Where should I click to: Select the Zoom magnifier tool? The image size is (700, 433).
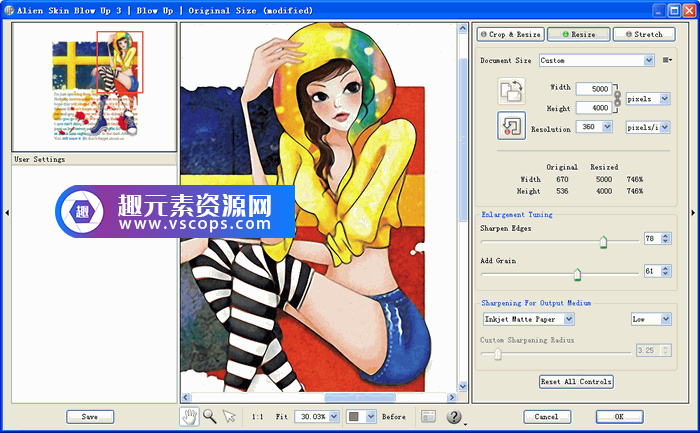(x=209, y=416)
